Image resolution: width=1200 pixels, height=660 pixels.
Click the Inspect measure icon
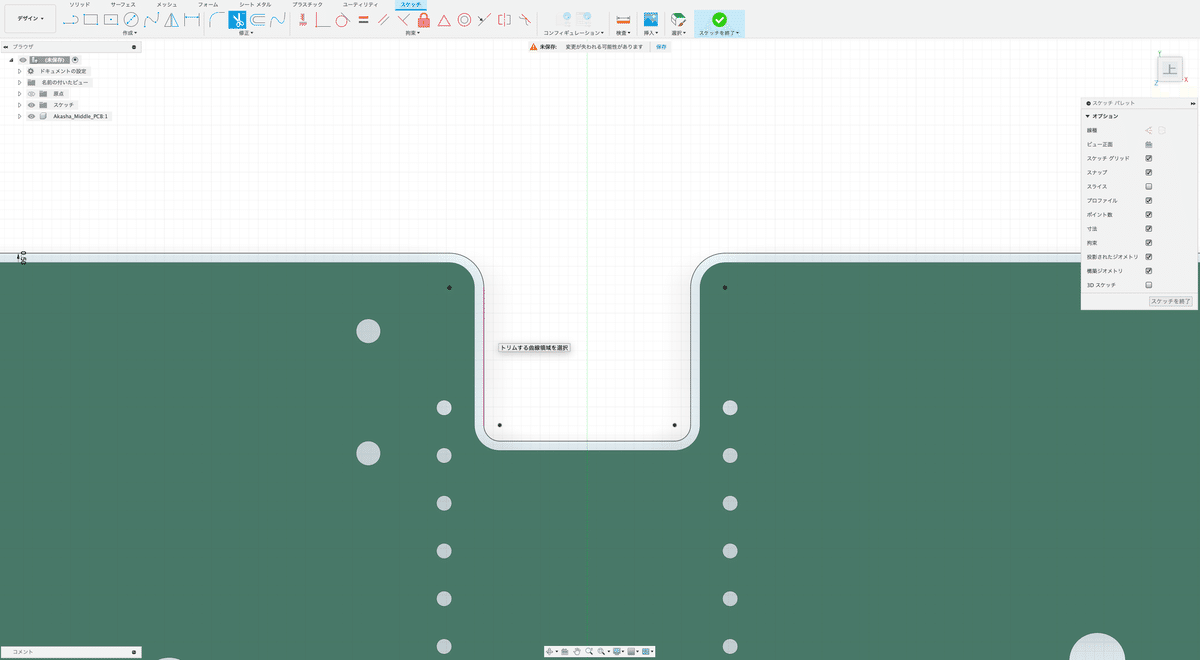(x=623, y=19)
